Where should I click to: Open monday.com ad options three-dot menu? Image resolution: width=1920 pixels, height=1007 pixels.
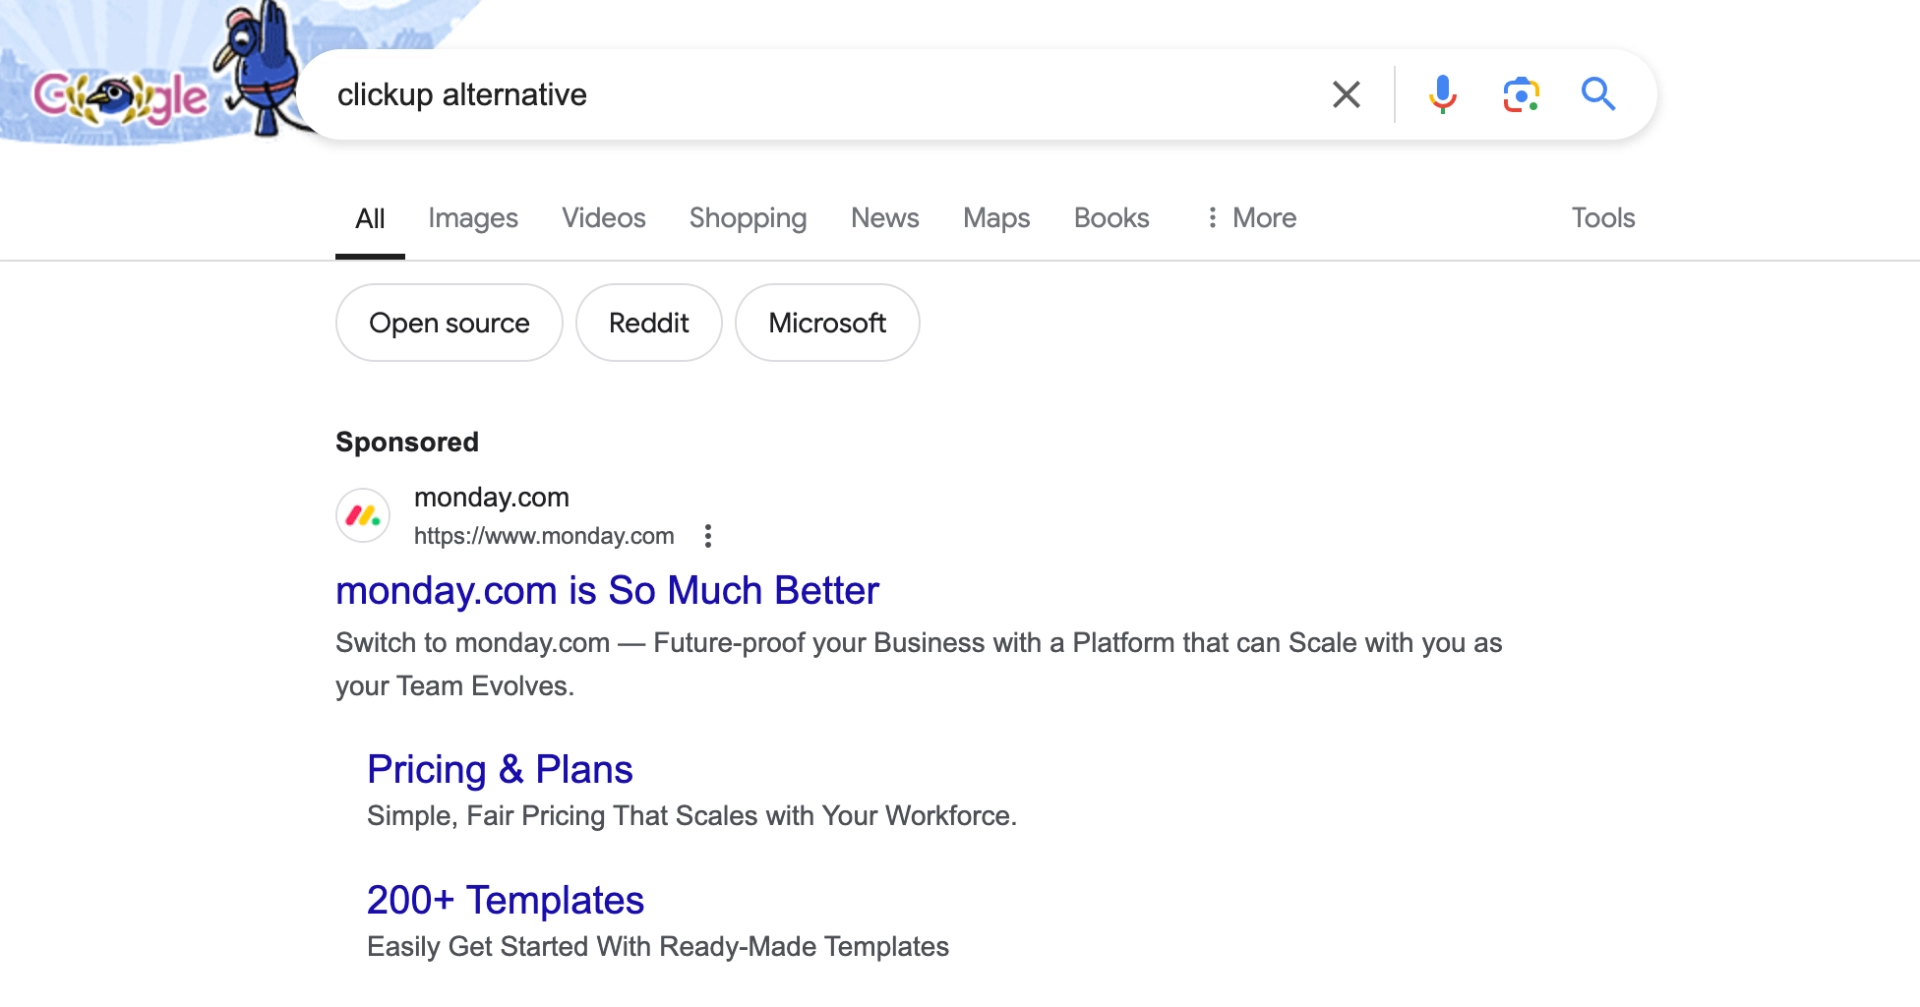pyautogui.click(x=708, y=536)
